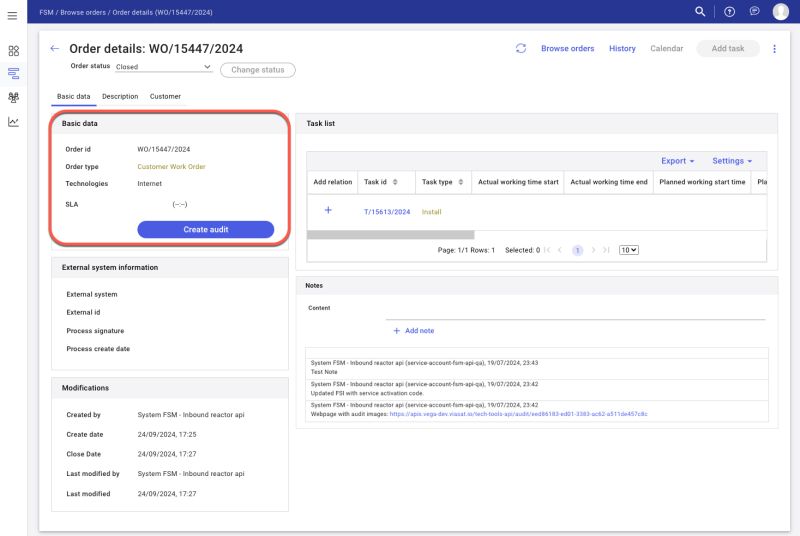The width and height of the screenshot is (800, 536).
Task: Click the Create date value 24/09/2024, 17:25
Action: point(167,435)
